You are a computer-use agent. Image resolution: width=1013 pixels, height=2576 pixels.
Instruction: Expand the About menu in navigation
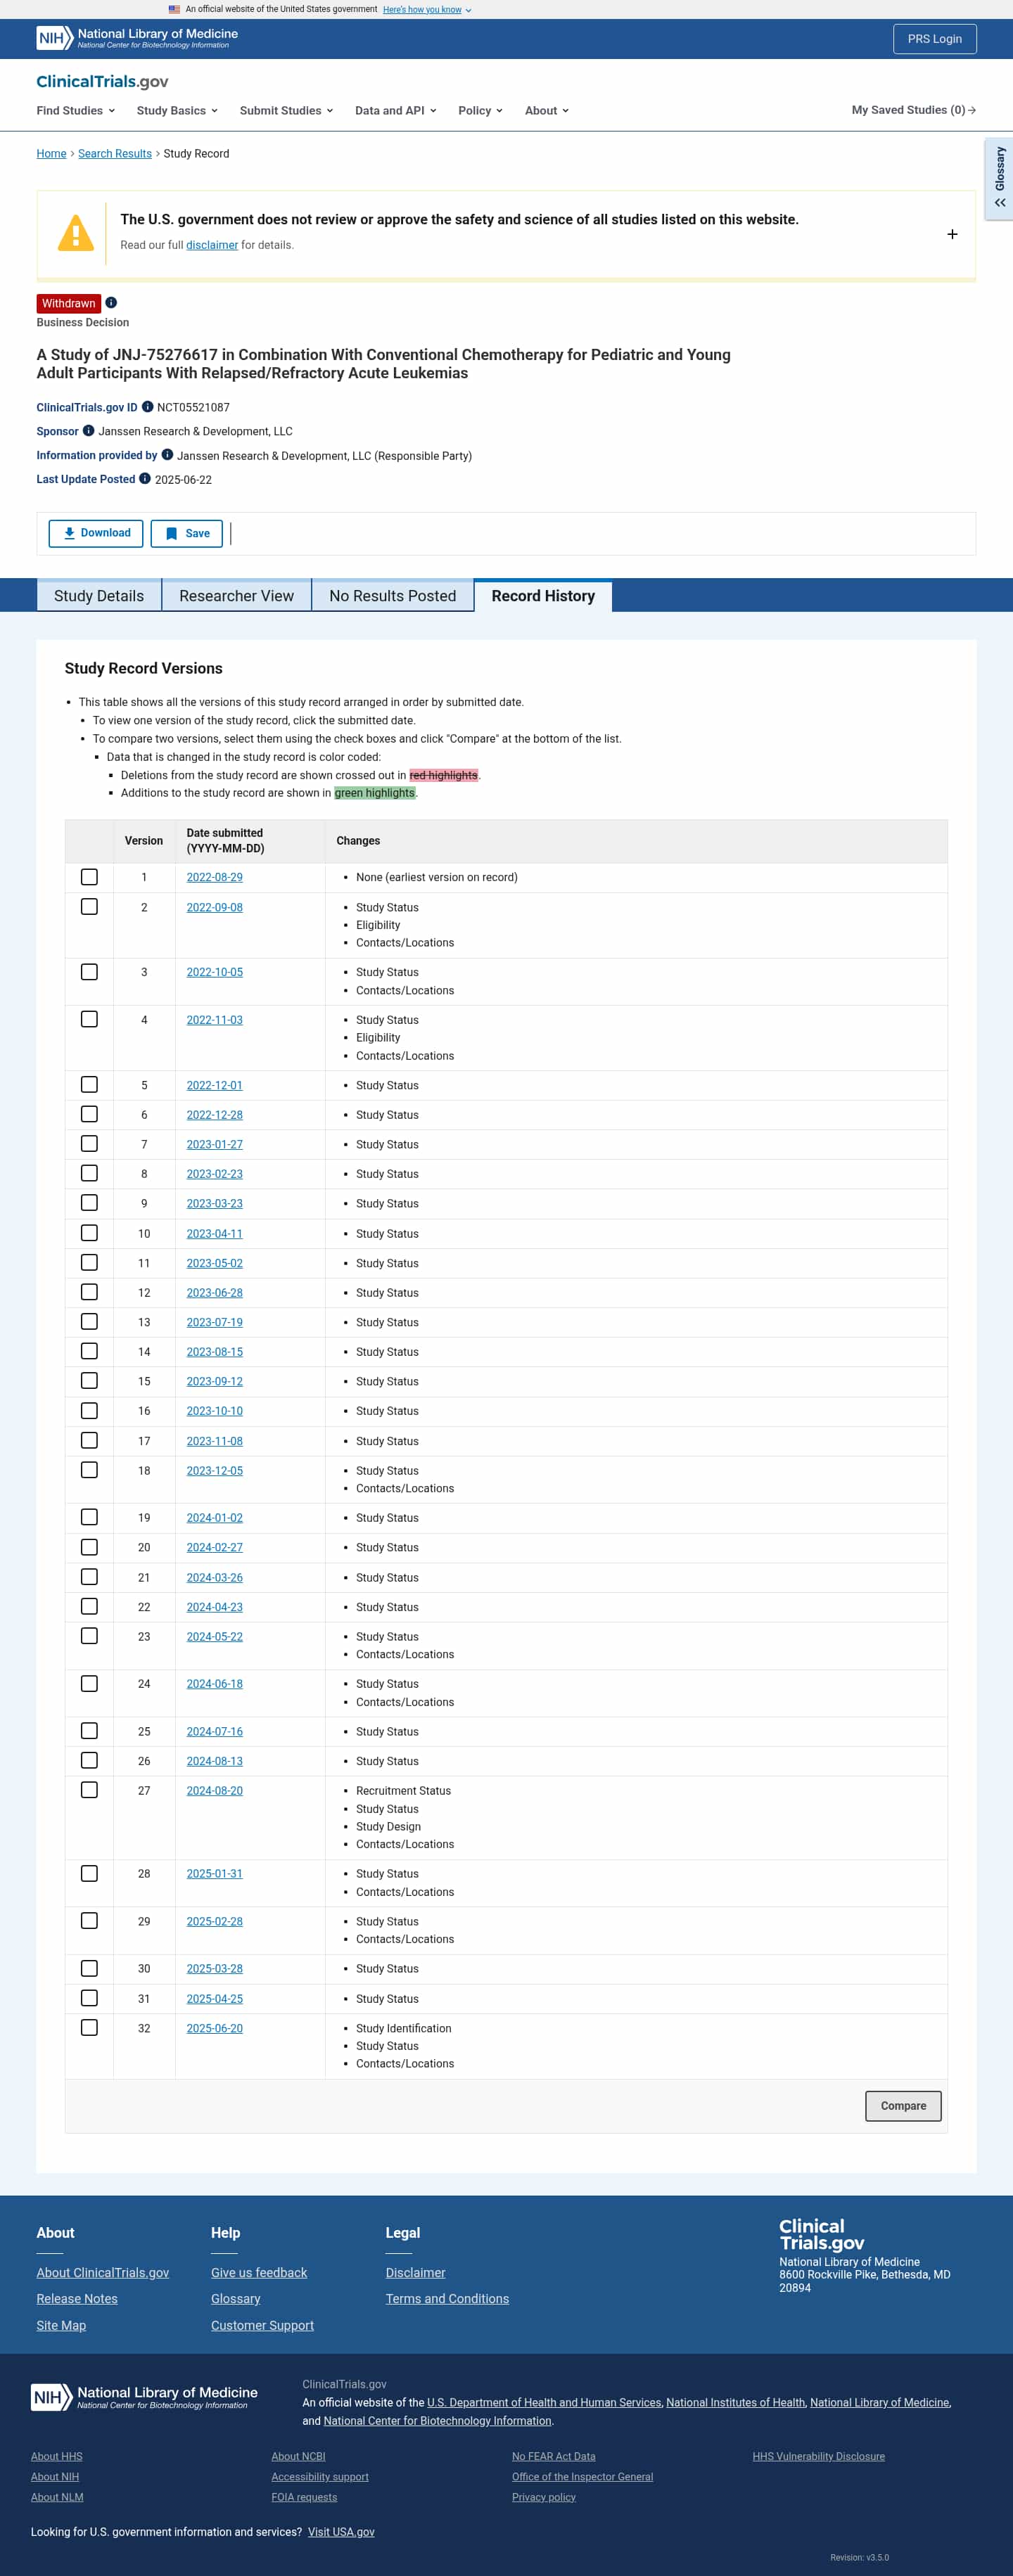pos(546,111)
